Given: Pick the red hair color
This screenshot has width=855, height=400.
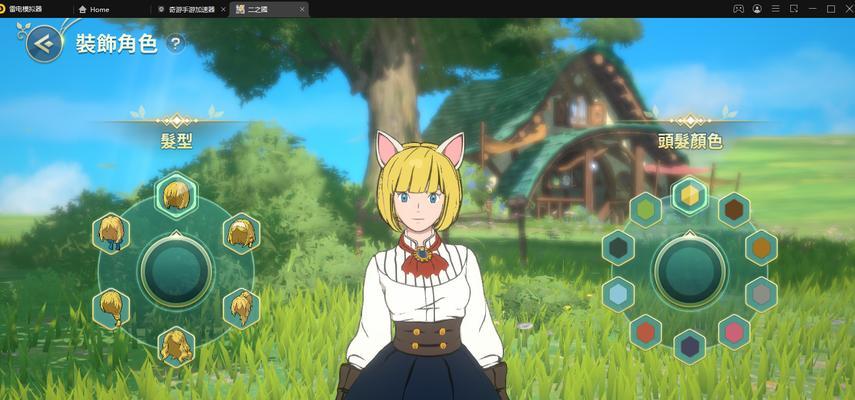Looking at the screenshot, I should pyautogui.click(x=646, y=332).
